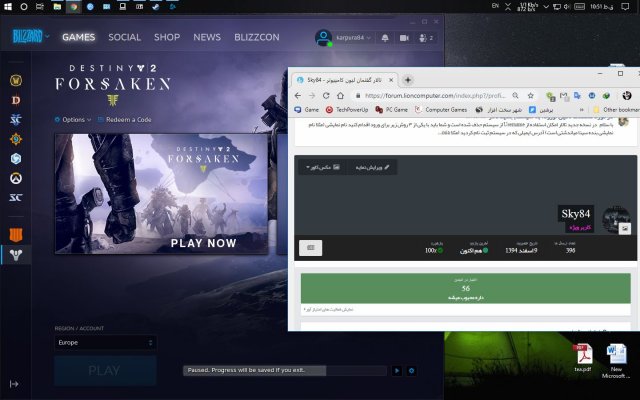This screenshot has width=640, height=400.
Task: Expand the Destiny 2 Options dropdown
Action: pyautogui.click(x=73, y=120)
